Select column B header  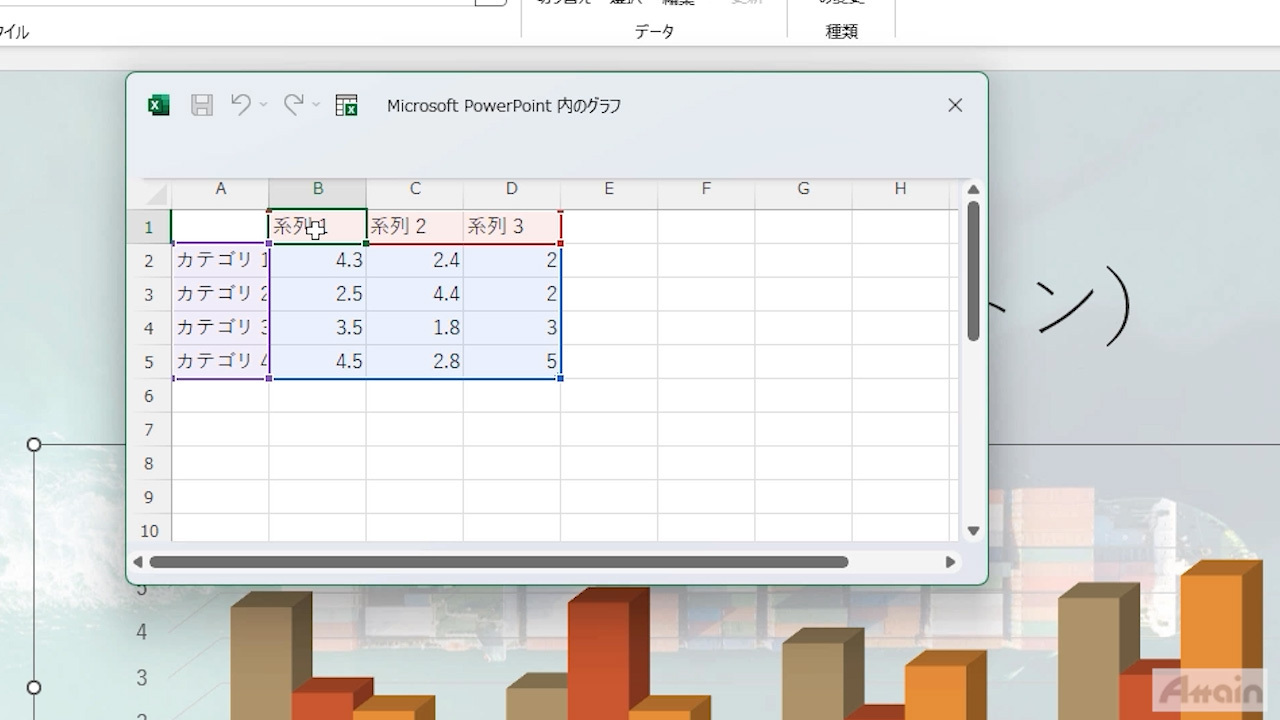317,189
